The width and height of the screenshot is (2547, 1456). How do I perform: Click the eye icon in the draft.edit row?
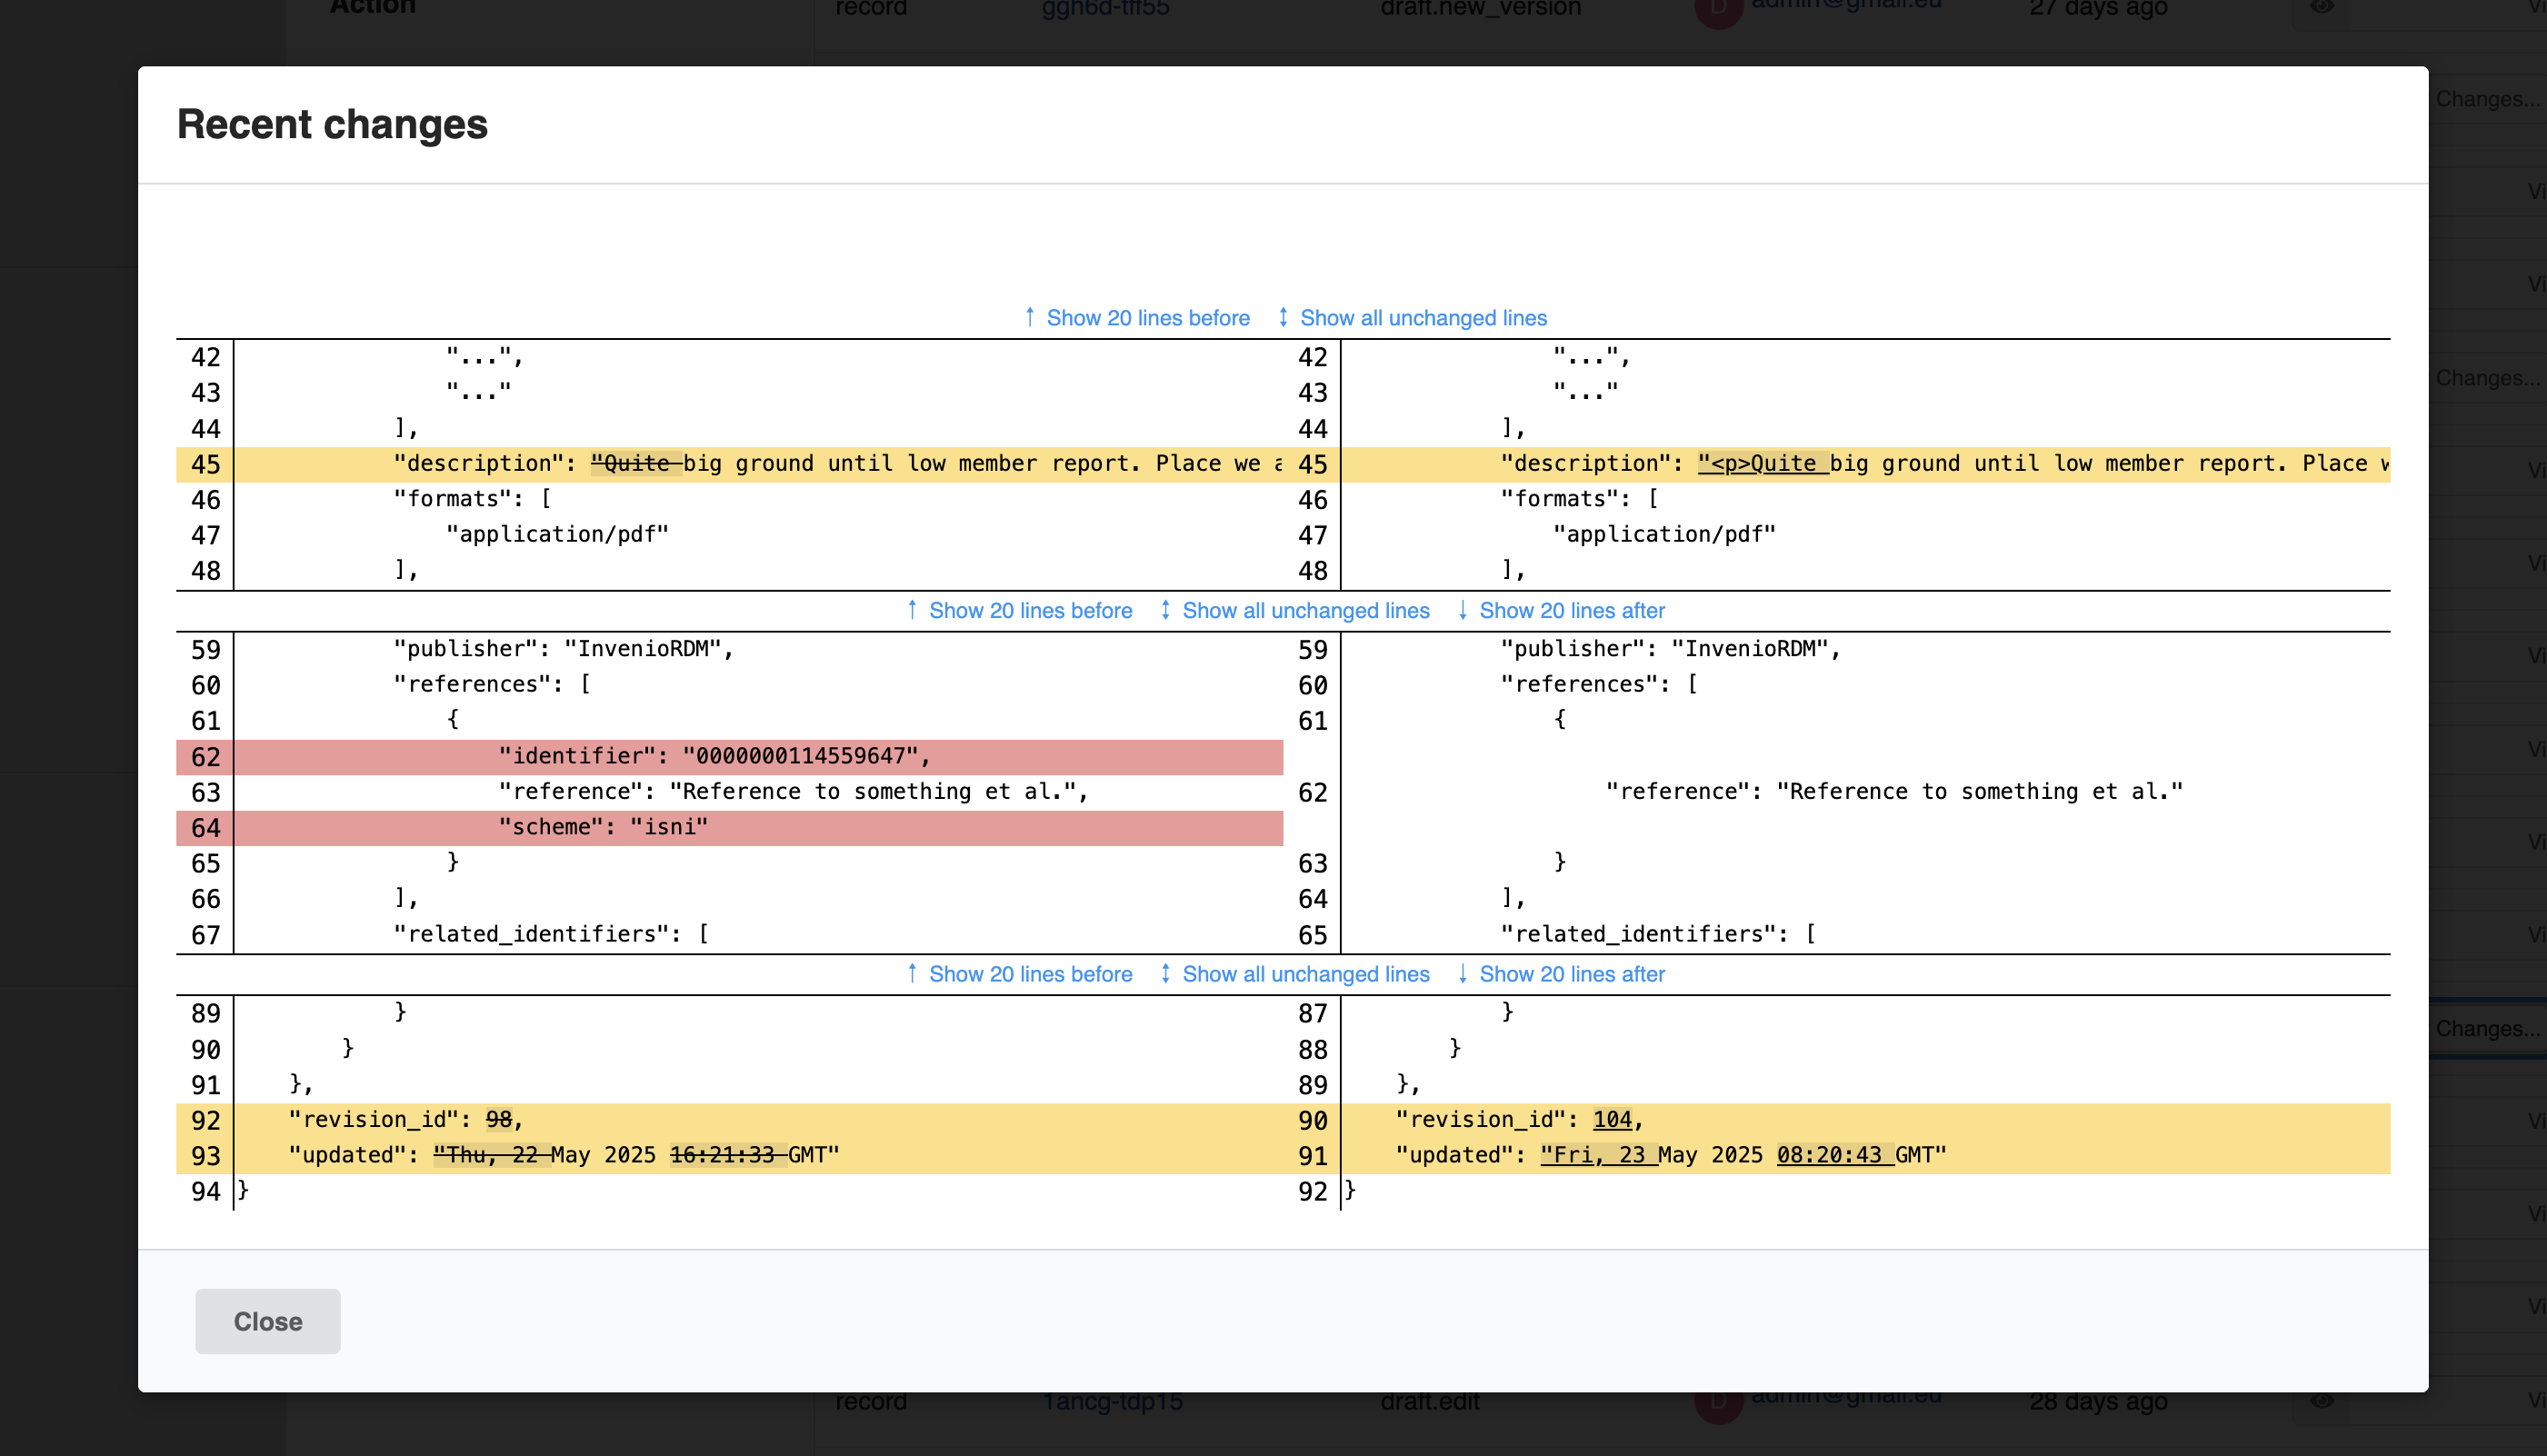point(2322,1401)
